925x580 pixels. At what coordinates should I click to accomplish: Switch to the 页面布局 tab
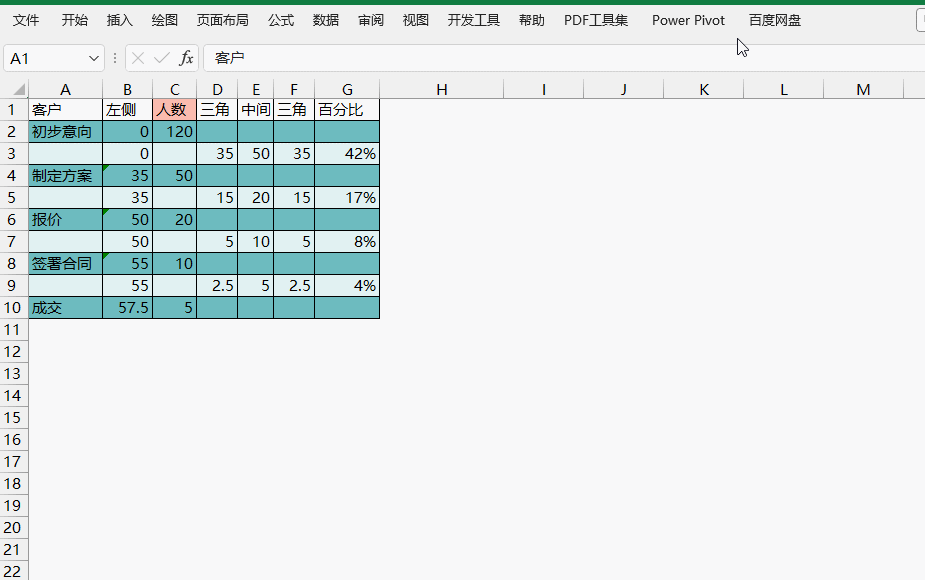point(222,20)
